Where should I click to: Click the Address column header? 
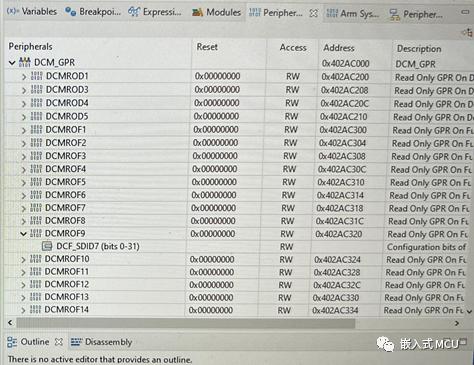339,48
